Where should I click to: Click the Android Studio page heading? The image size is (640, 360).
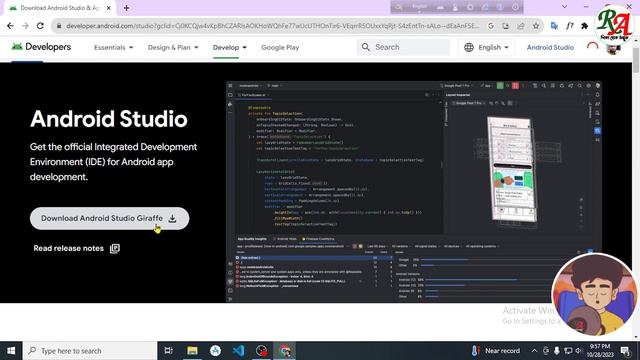(109, 119)
